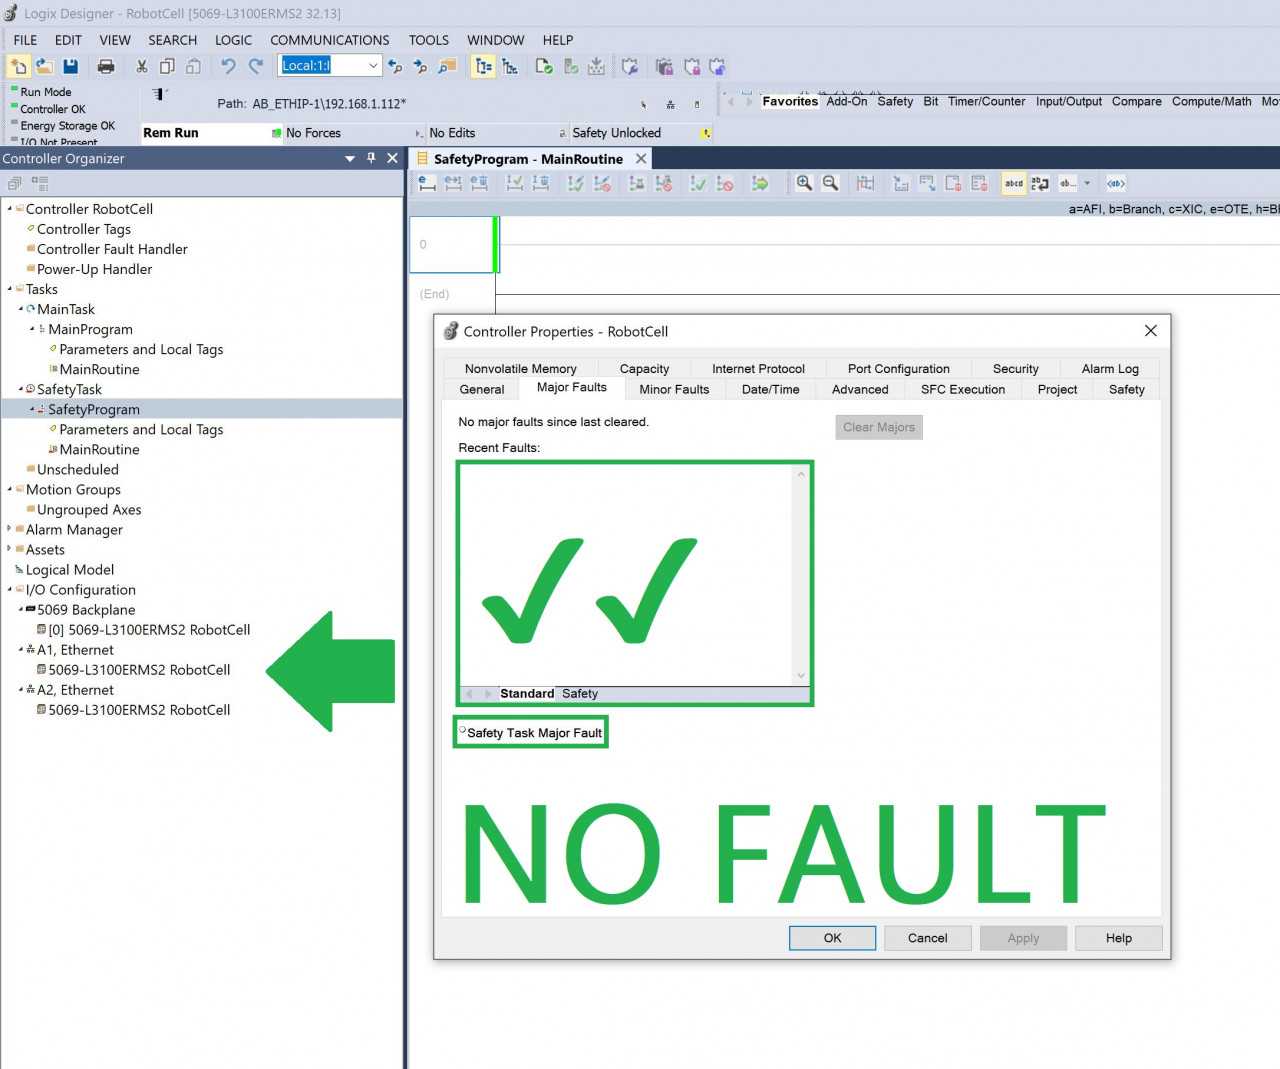
Task: Save the project with the disk icon
Action: (70, 66)
